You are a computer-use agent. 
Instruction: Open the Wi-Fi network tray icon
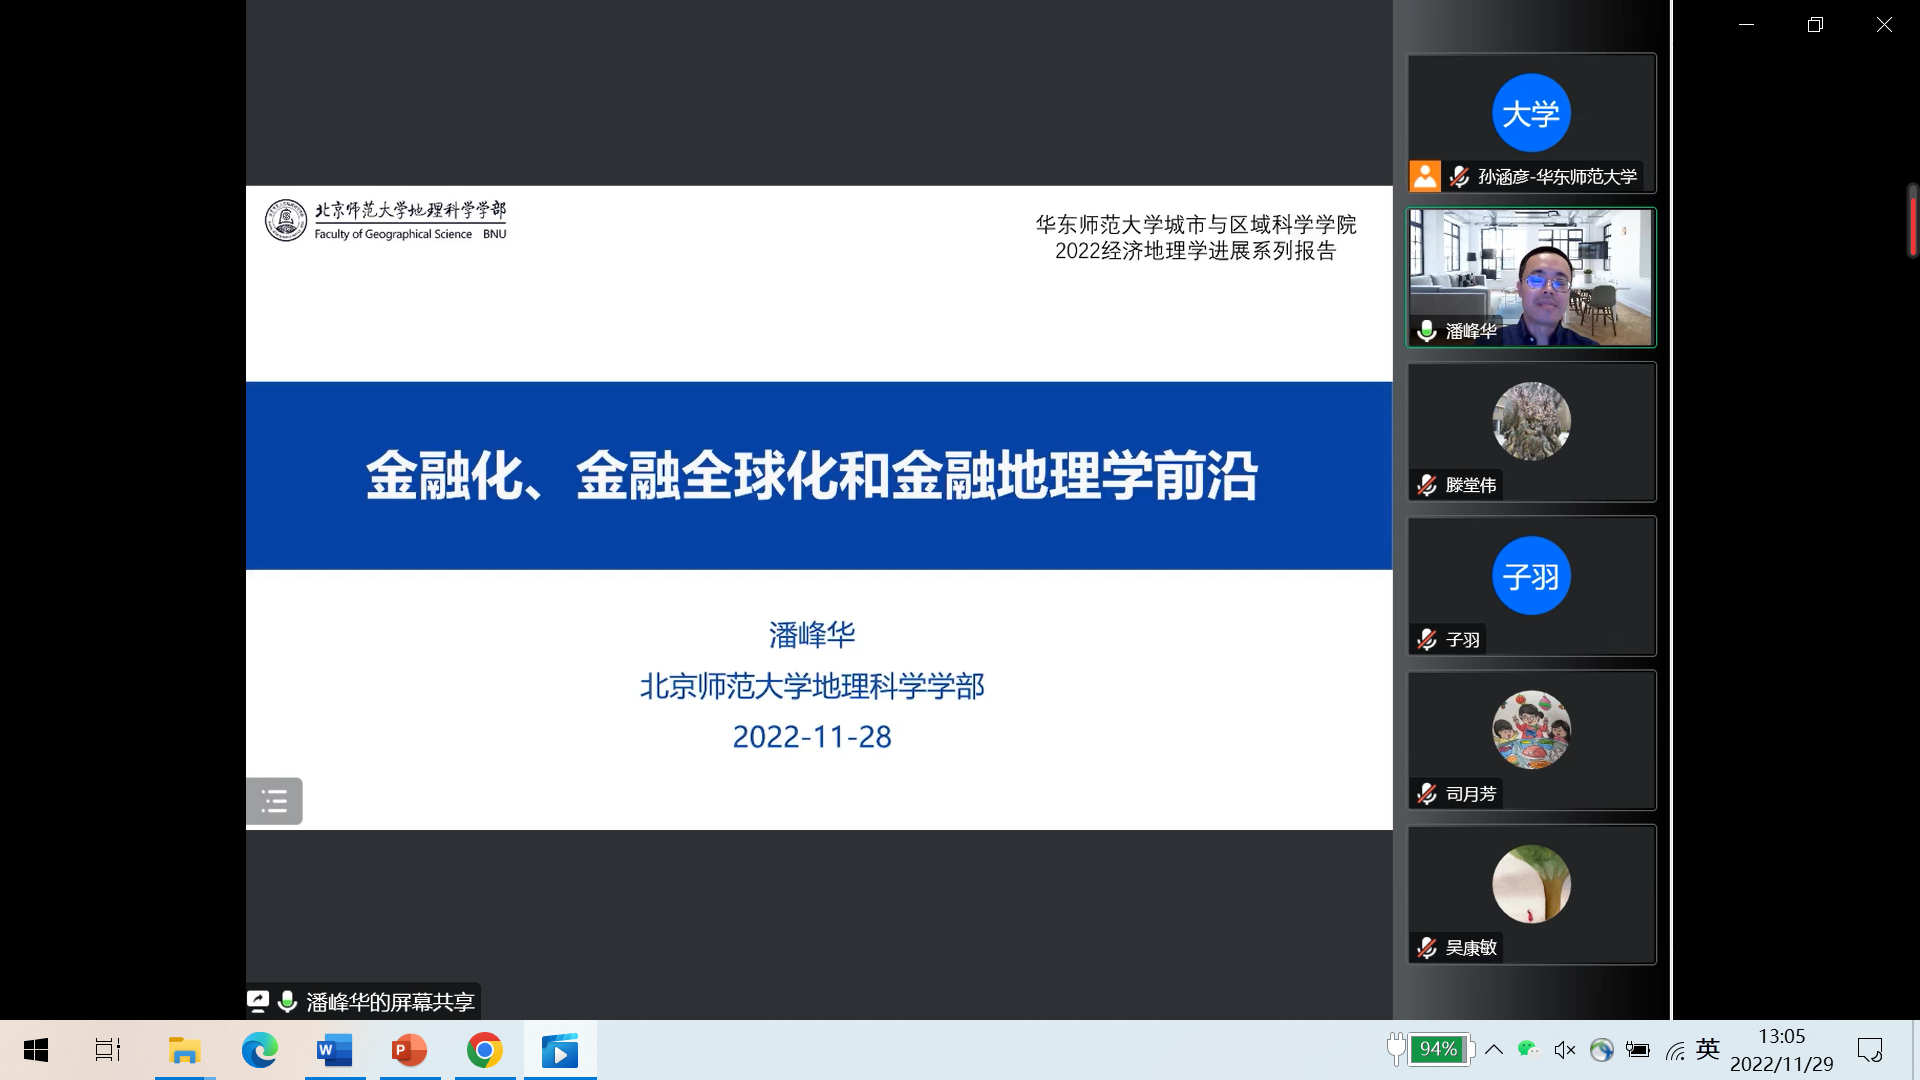1675,1049
